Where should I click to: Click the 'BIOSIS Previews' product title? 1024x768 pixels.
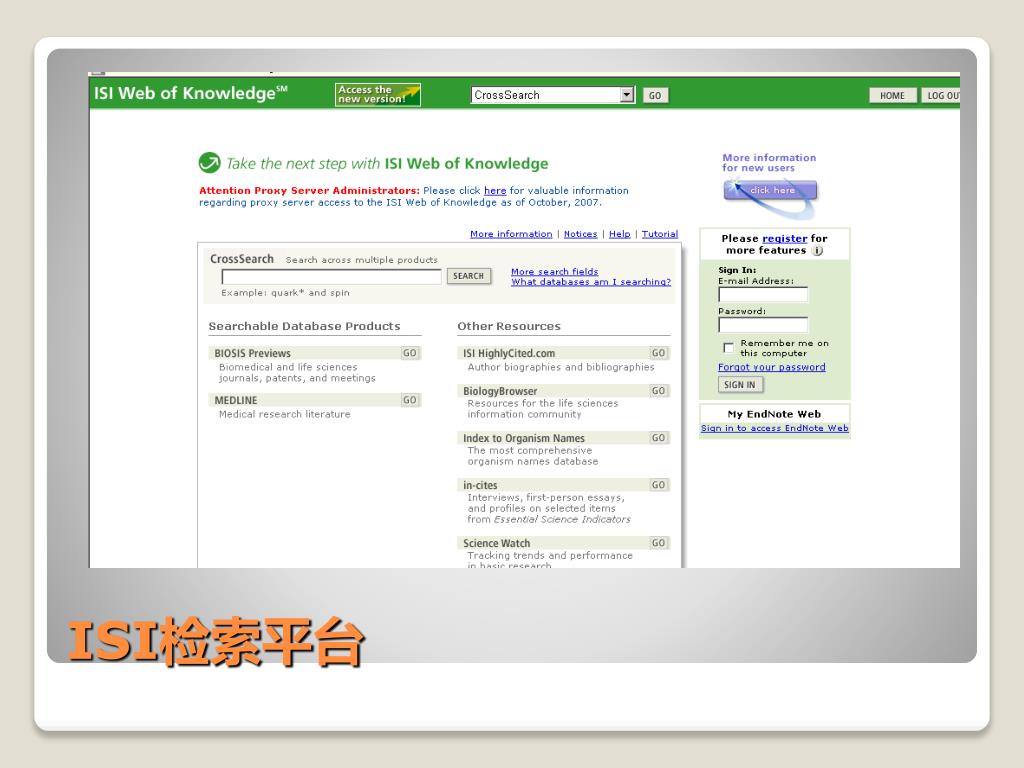click(252, 353)
